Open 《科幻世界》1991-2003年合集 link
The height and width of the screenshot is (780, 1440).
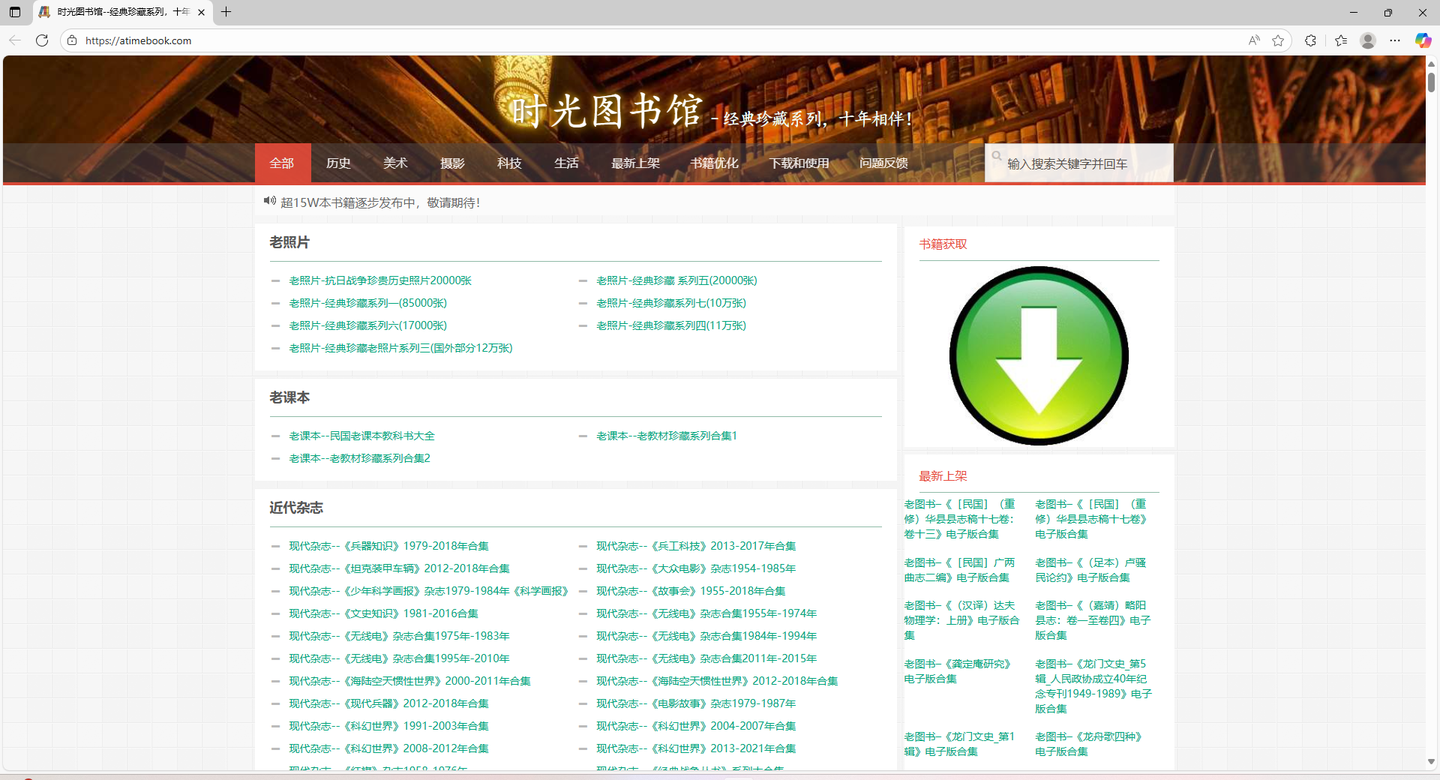389,726
